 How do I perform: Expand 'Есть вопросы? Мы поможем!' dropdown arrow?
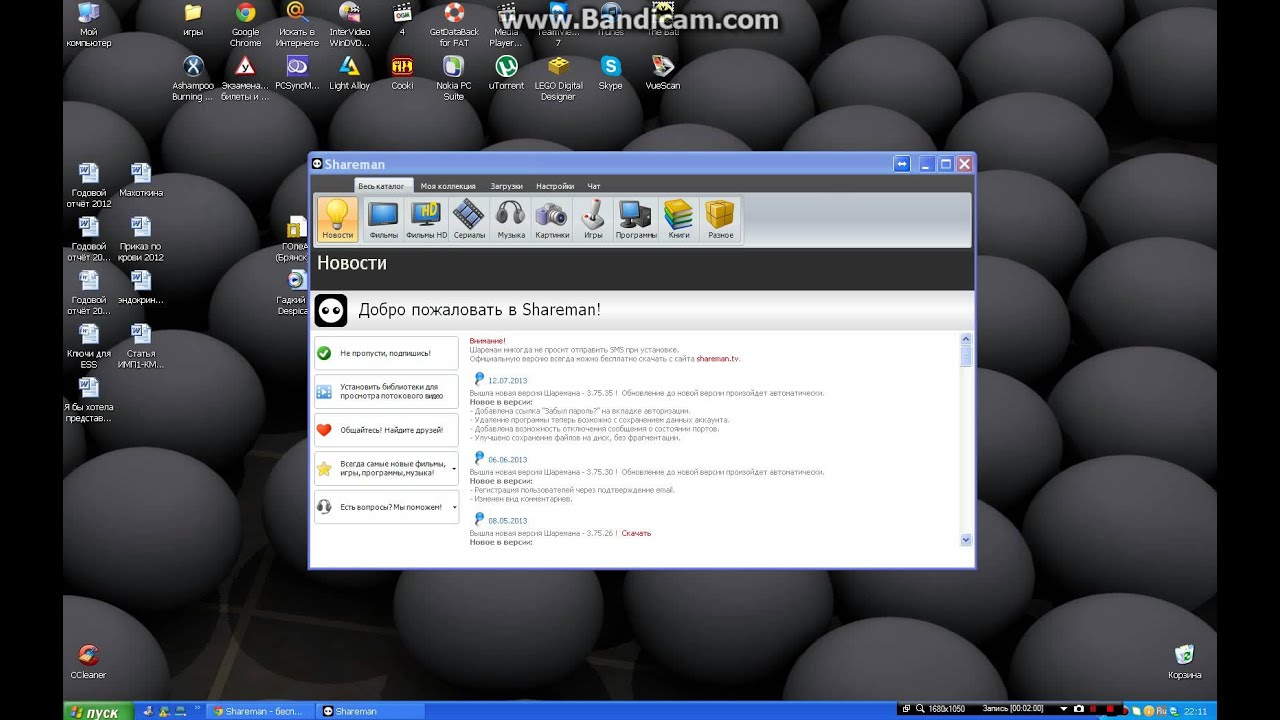454,507
